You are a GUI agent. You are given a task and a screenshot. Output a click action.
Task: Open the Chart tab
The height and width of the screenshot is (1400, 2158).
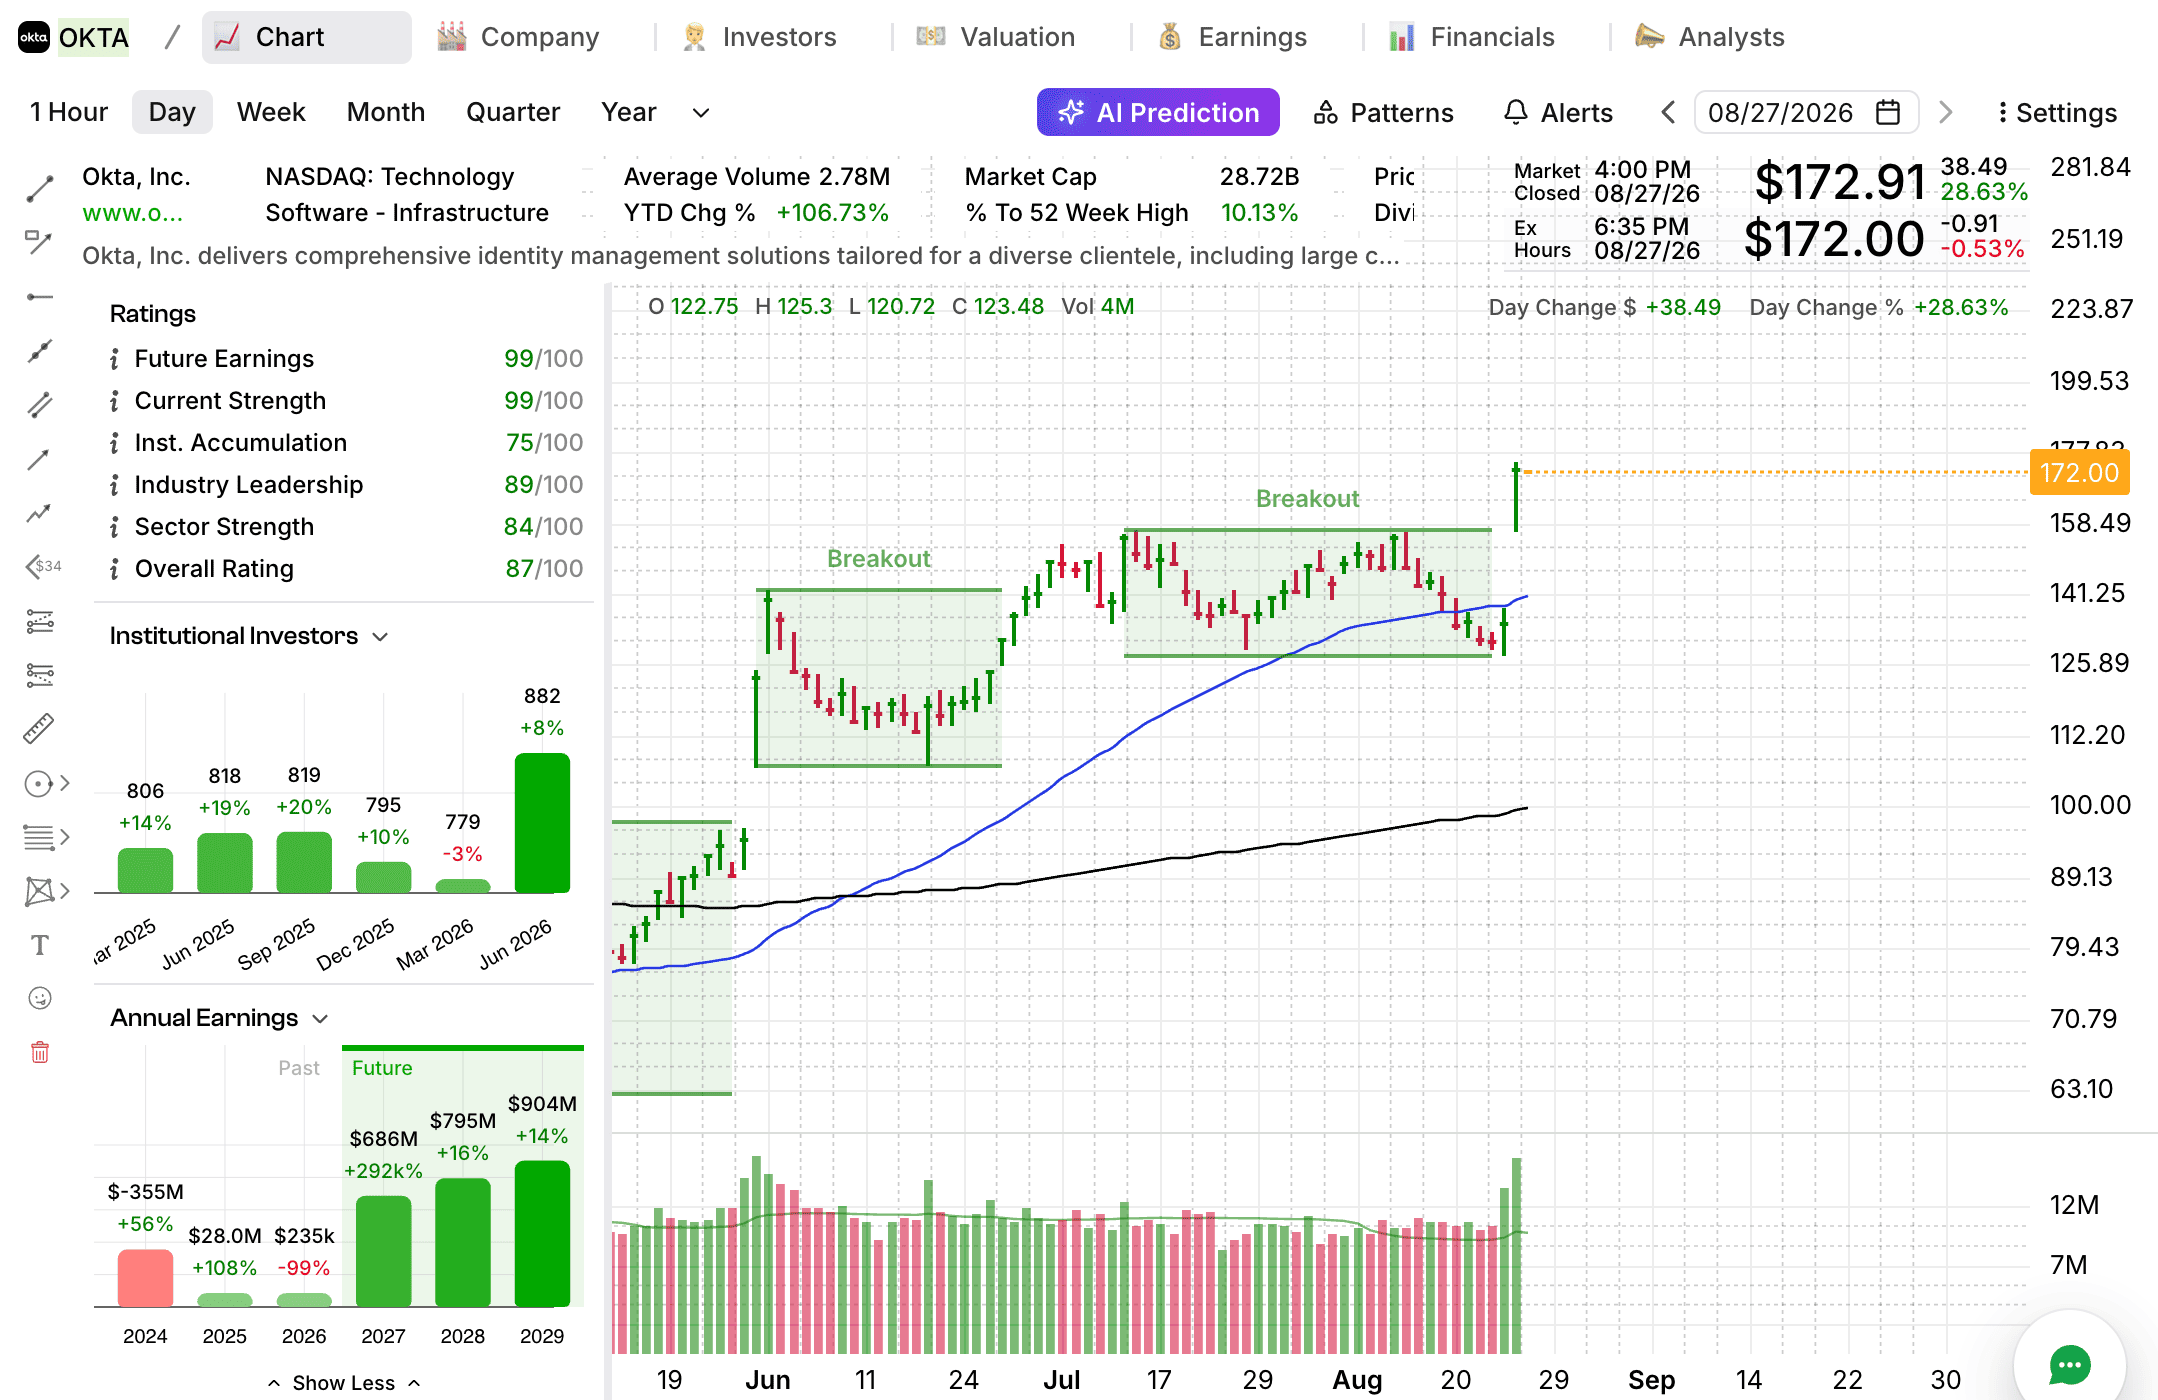click(306, 37)
